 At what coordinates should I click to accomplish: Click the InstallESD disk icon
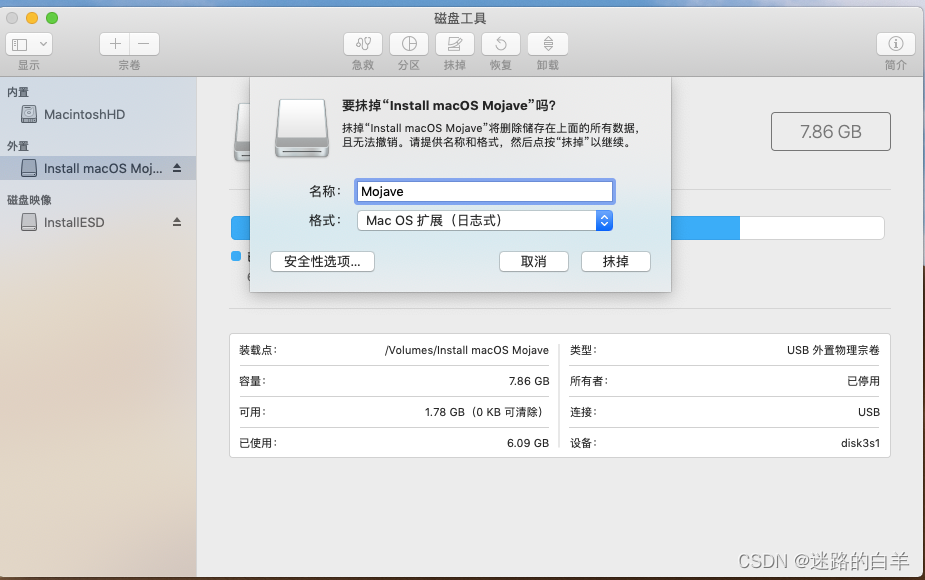click(x=29, y=222)
